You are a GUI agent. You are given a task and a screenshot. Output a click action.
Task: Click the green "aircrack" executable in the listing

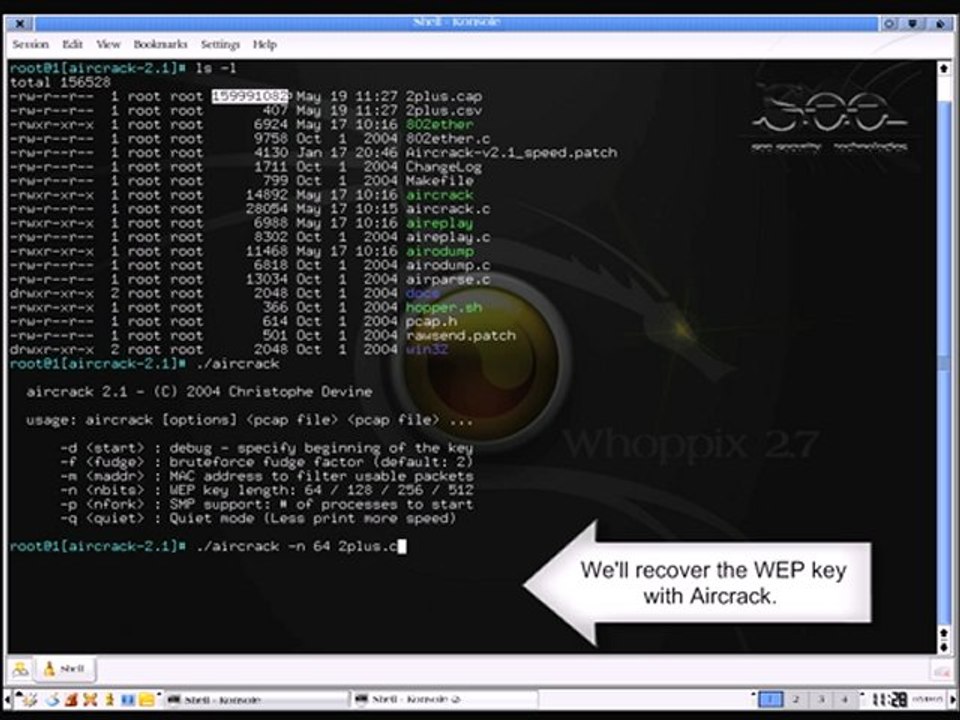[x=440, y=195]
